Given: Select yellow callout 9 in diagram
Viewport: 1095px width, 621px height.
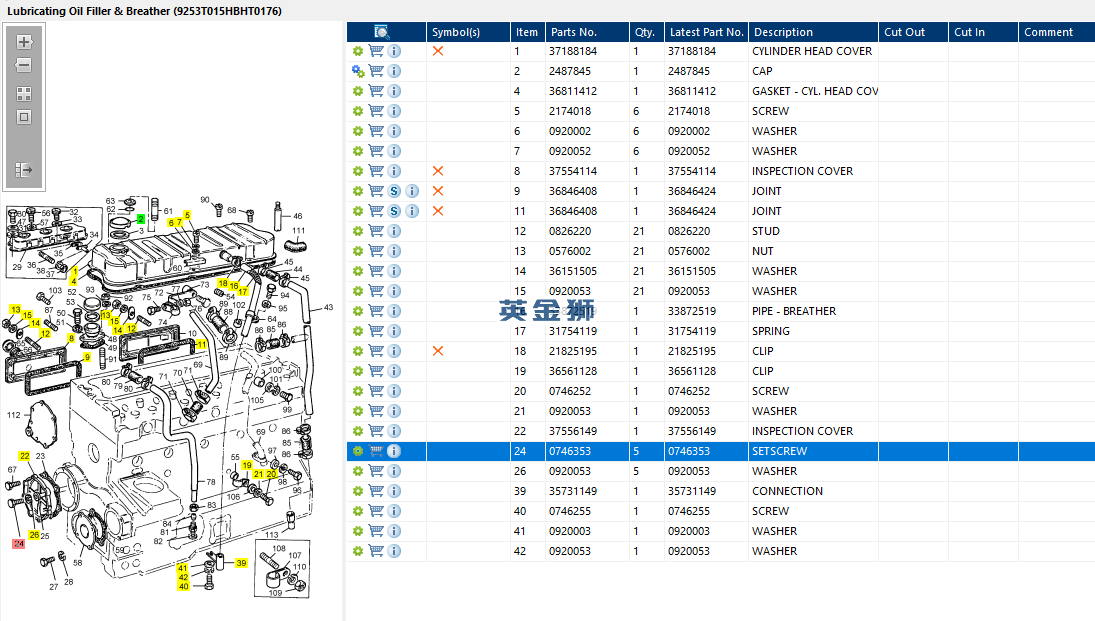Looking at the screenshot, I should click(x=87, y=357).
